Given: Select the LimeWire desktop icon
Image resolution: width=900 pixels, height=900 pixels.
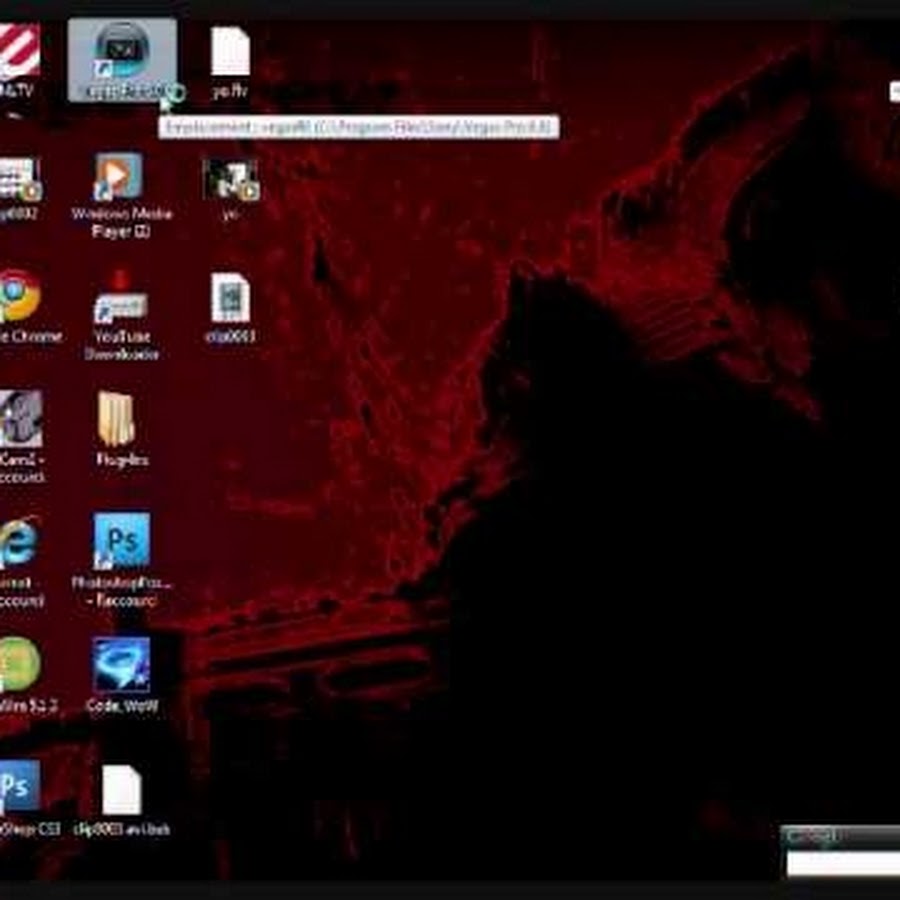Looking at the screenshot, I should point(20,664).
